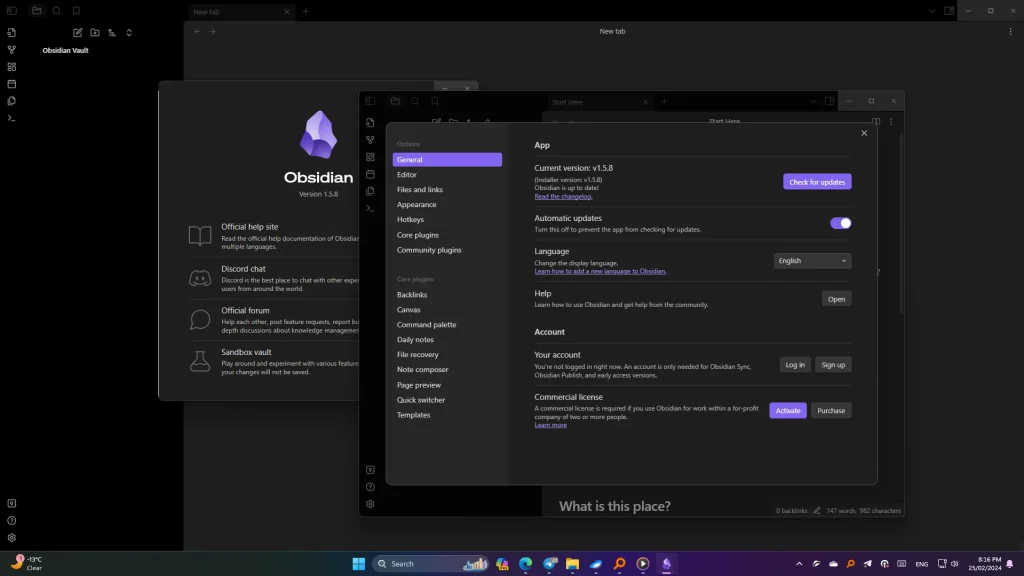Open more options menu in New tab pane
The height and width of the screenshot is (576, 1024).
click(1010, 31)
